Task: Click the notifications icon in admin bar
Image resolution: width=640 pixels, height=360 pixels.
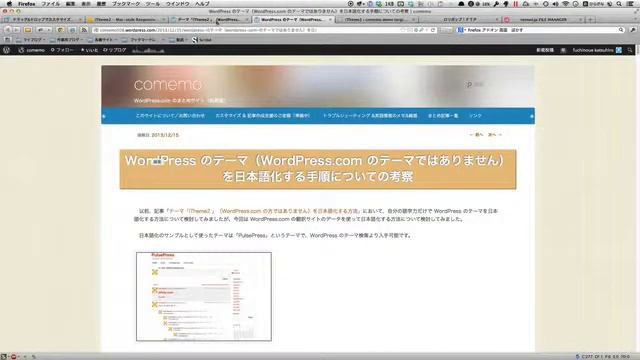Action: point(563,50)
